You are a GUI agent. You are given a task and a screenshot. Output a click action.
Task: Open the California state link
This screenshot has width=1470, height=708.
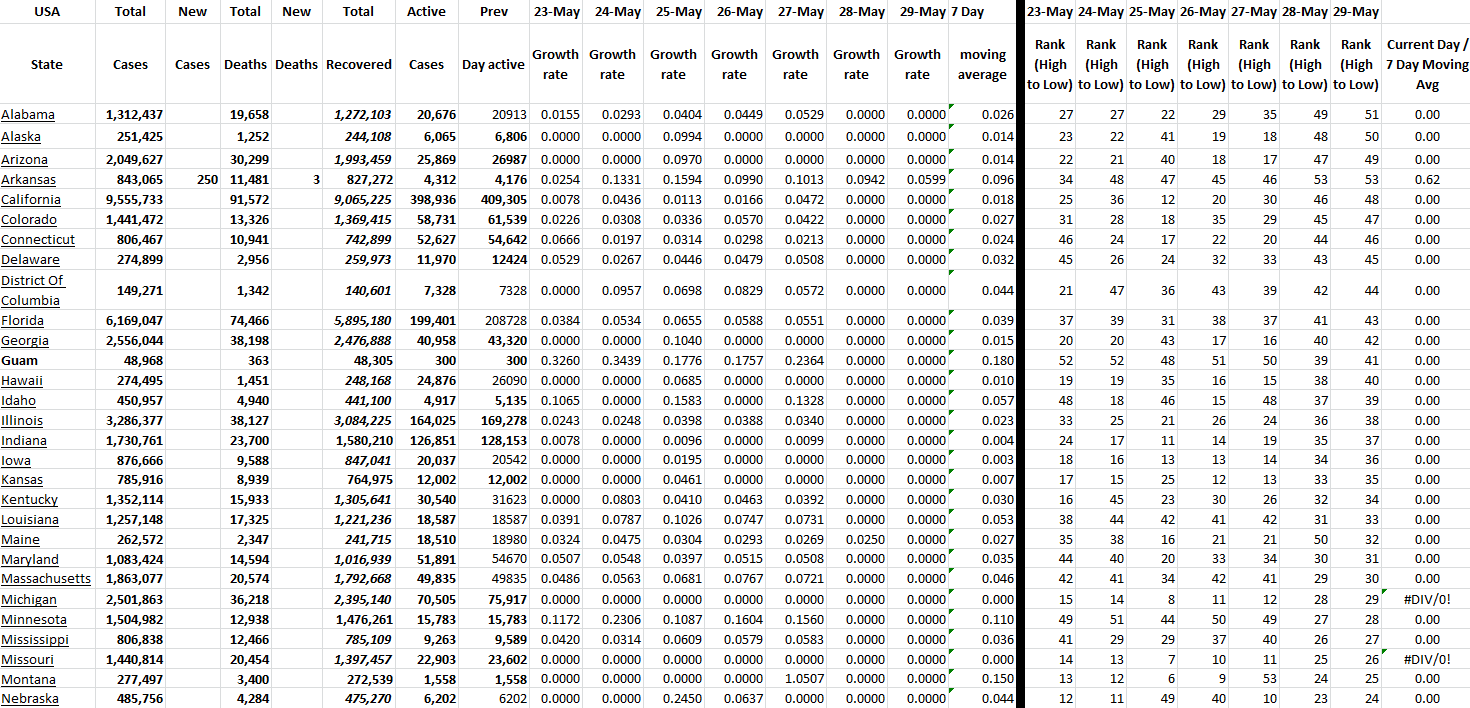coord(31,200)
